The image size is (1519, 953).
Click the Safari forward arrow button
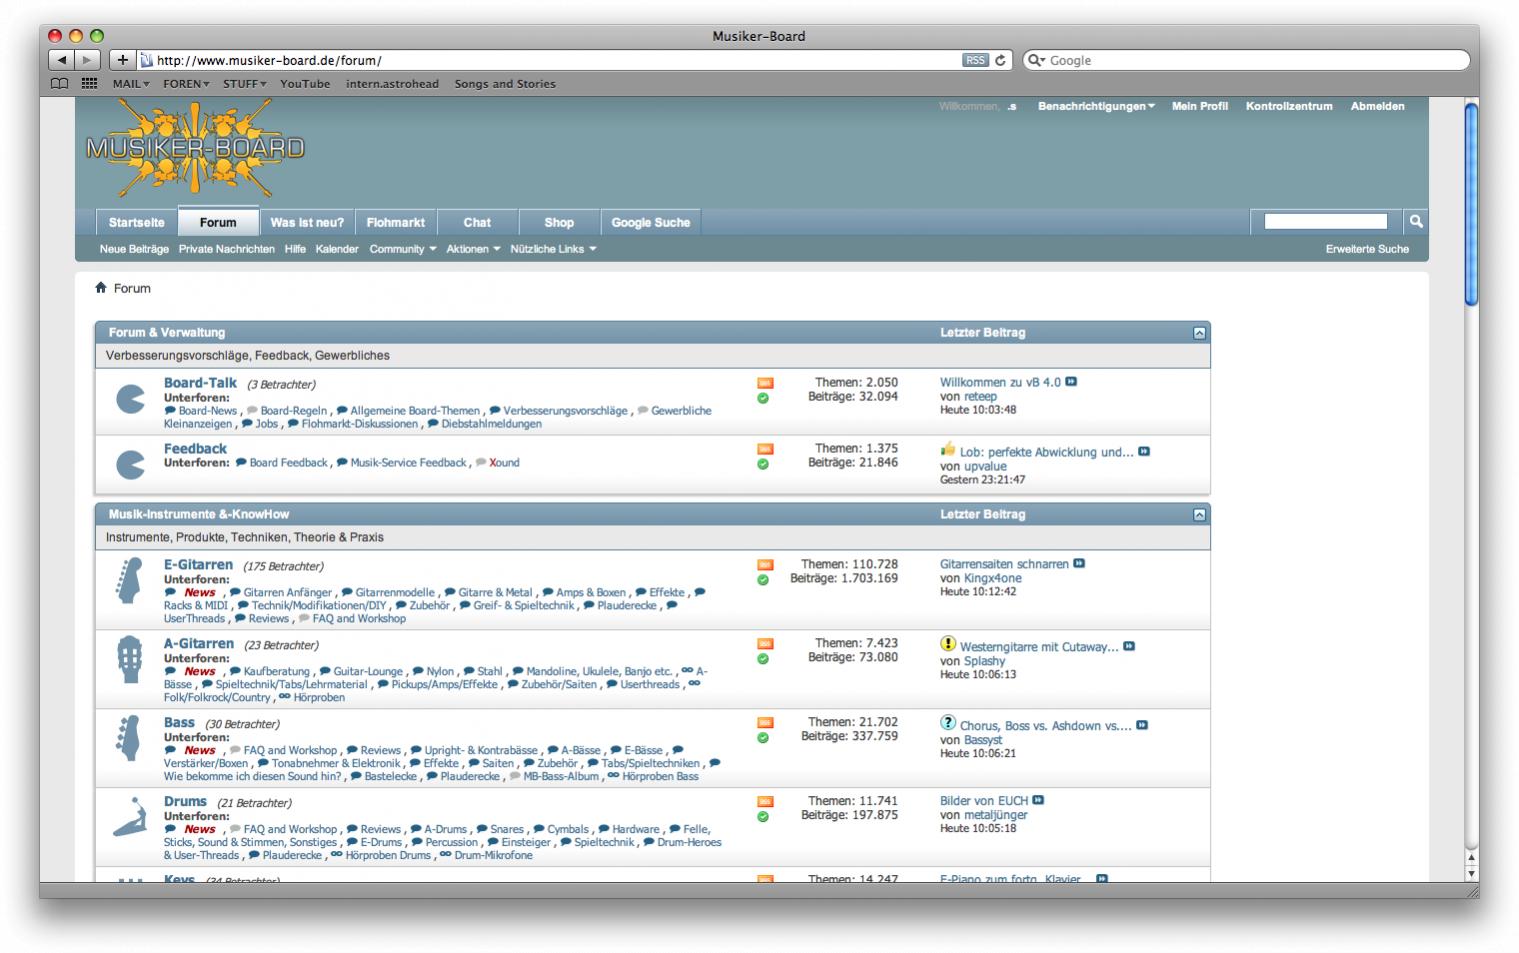point(88,60)
